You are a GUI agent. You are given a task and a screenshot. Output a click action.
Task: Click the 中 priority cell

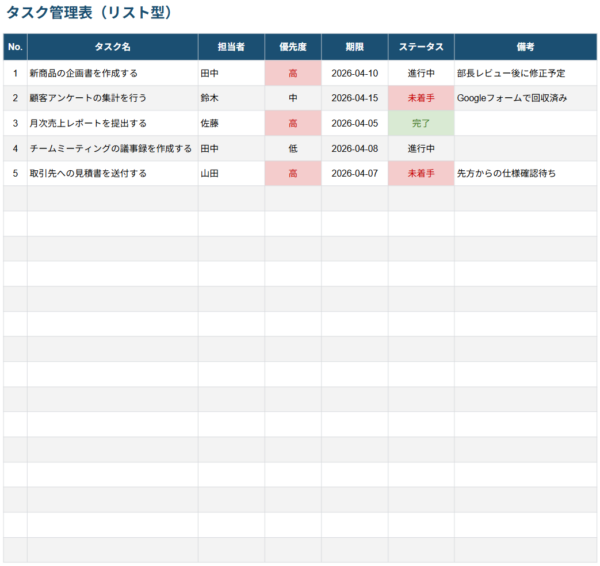click(293, 98)
